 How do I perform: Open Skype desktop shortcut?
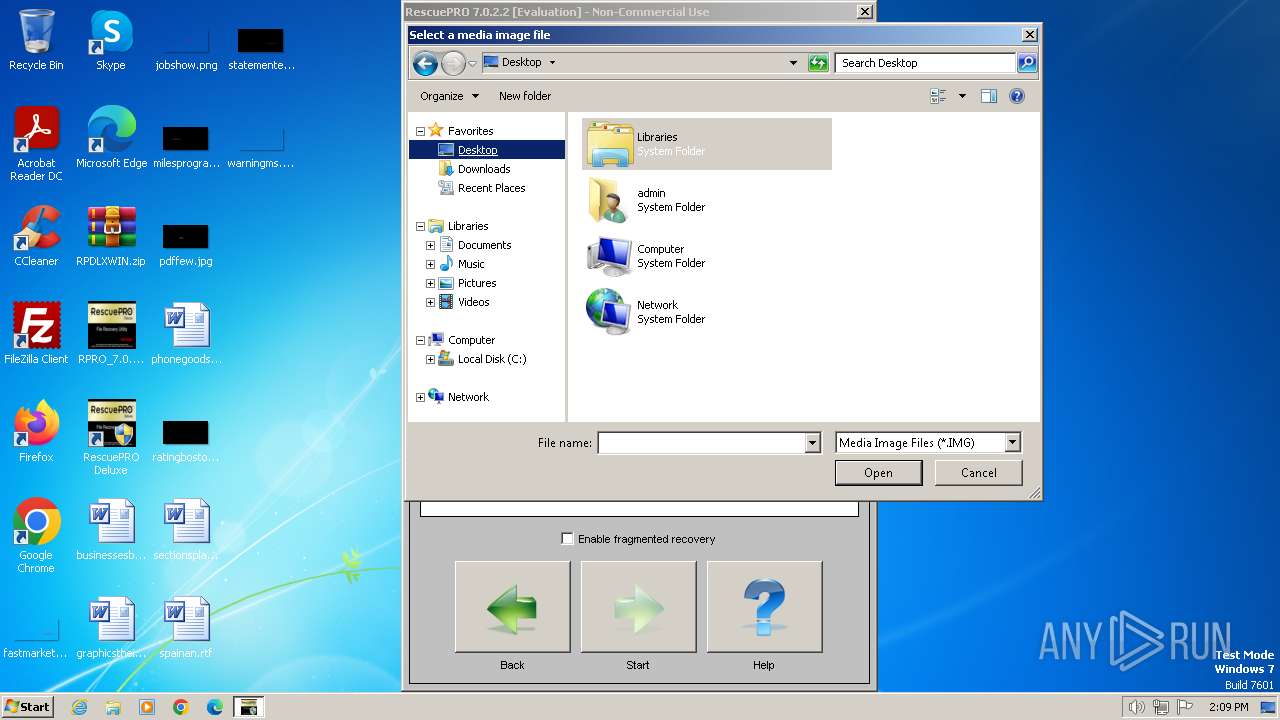click(x=111, y=40)
